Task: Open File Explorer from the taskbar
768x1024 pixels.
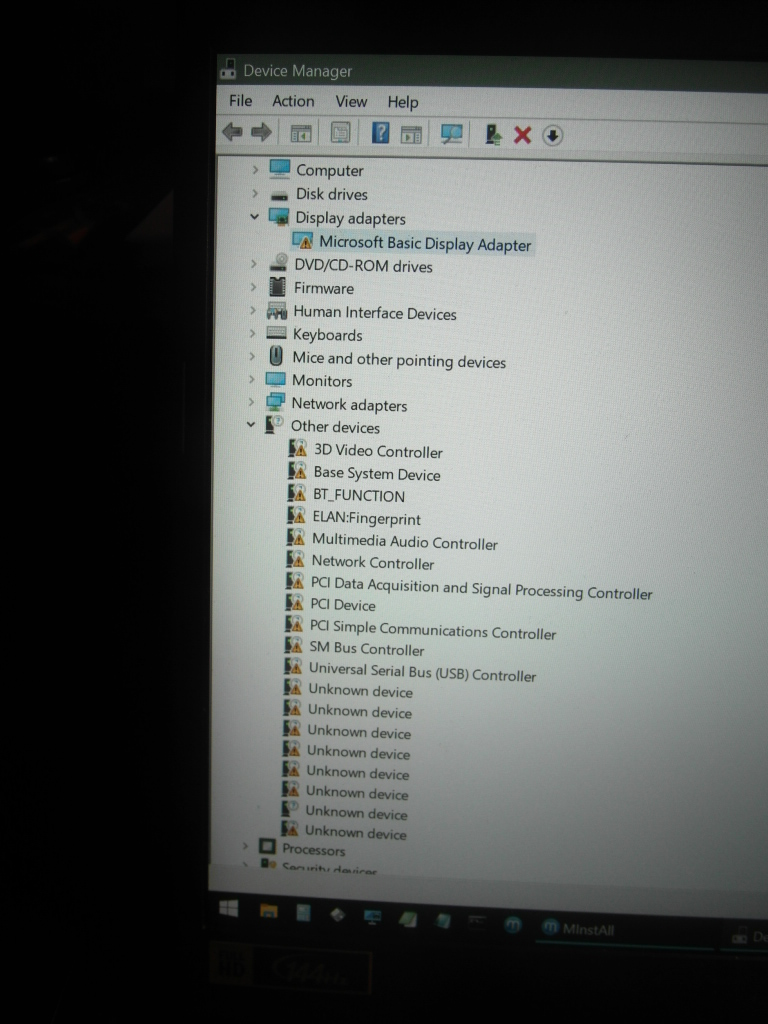Action: point(268,911)
